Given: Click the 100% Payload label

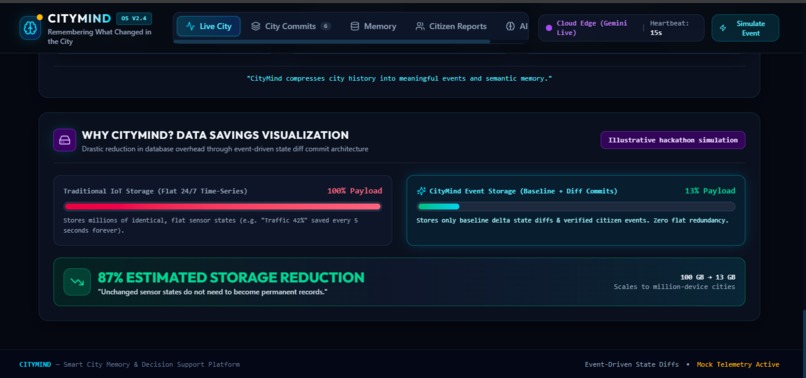Looking at the screenshot, I should pos(355,191).
